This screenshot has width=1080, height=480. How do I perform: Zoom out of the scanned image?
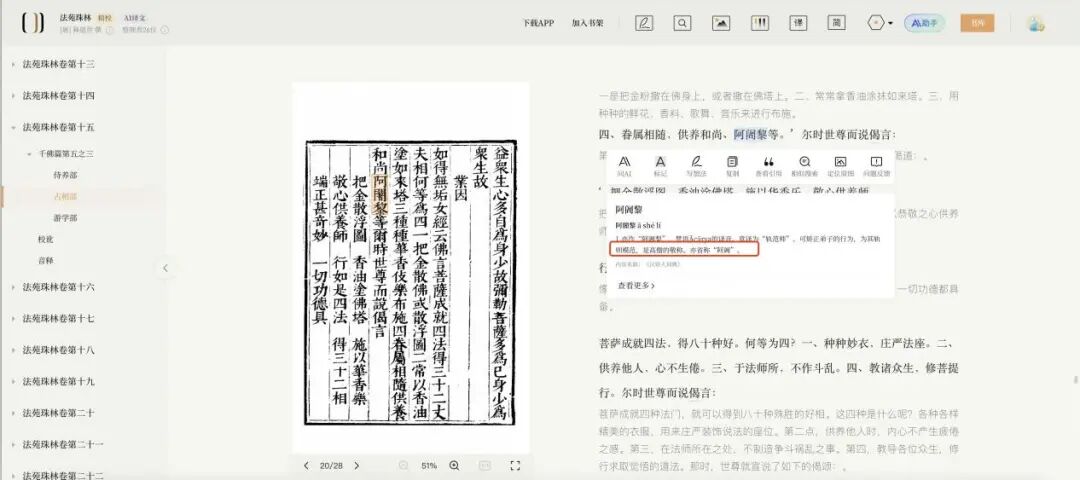coord(404,466)
